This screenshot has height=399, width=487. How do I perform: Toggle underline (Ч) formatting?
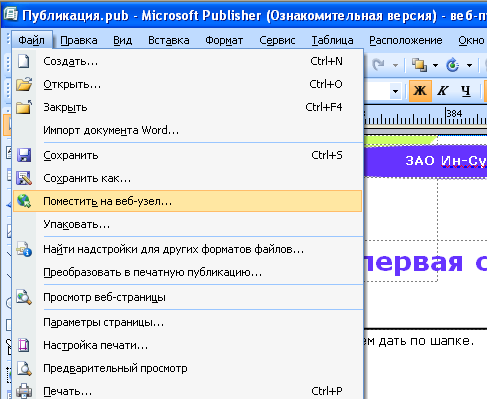point(466,91)
